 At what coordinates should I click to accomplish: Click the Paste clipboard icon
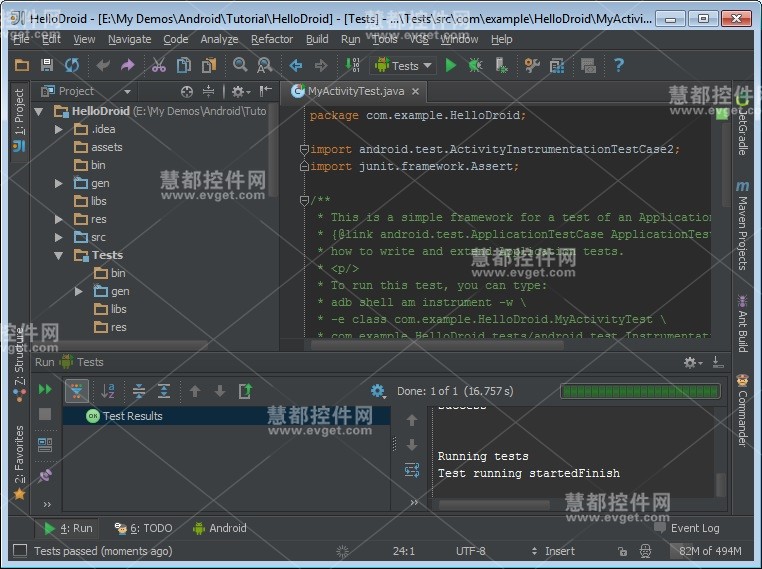pyautogui.click(x=209, y=65)
